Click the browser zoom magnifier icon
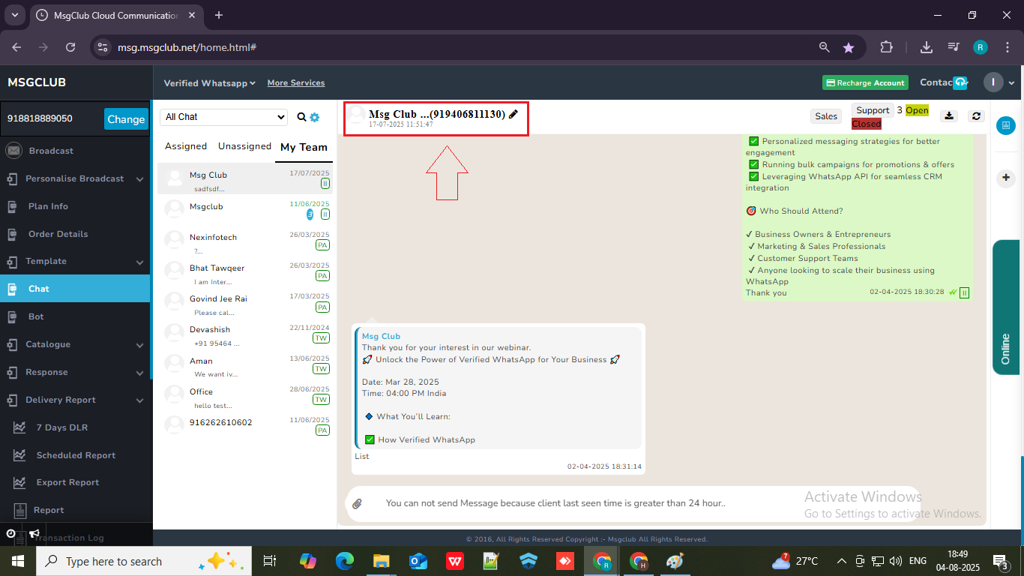Image resolution: width=1024 pixels, height=576 pixels. [824, 47]
